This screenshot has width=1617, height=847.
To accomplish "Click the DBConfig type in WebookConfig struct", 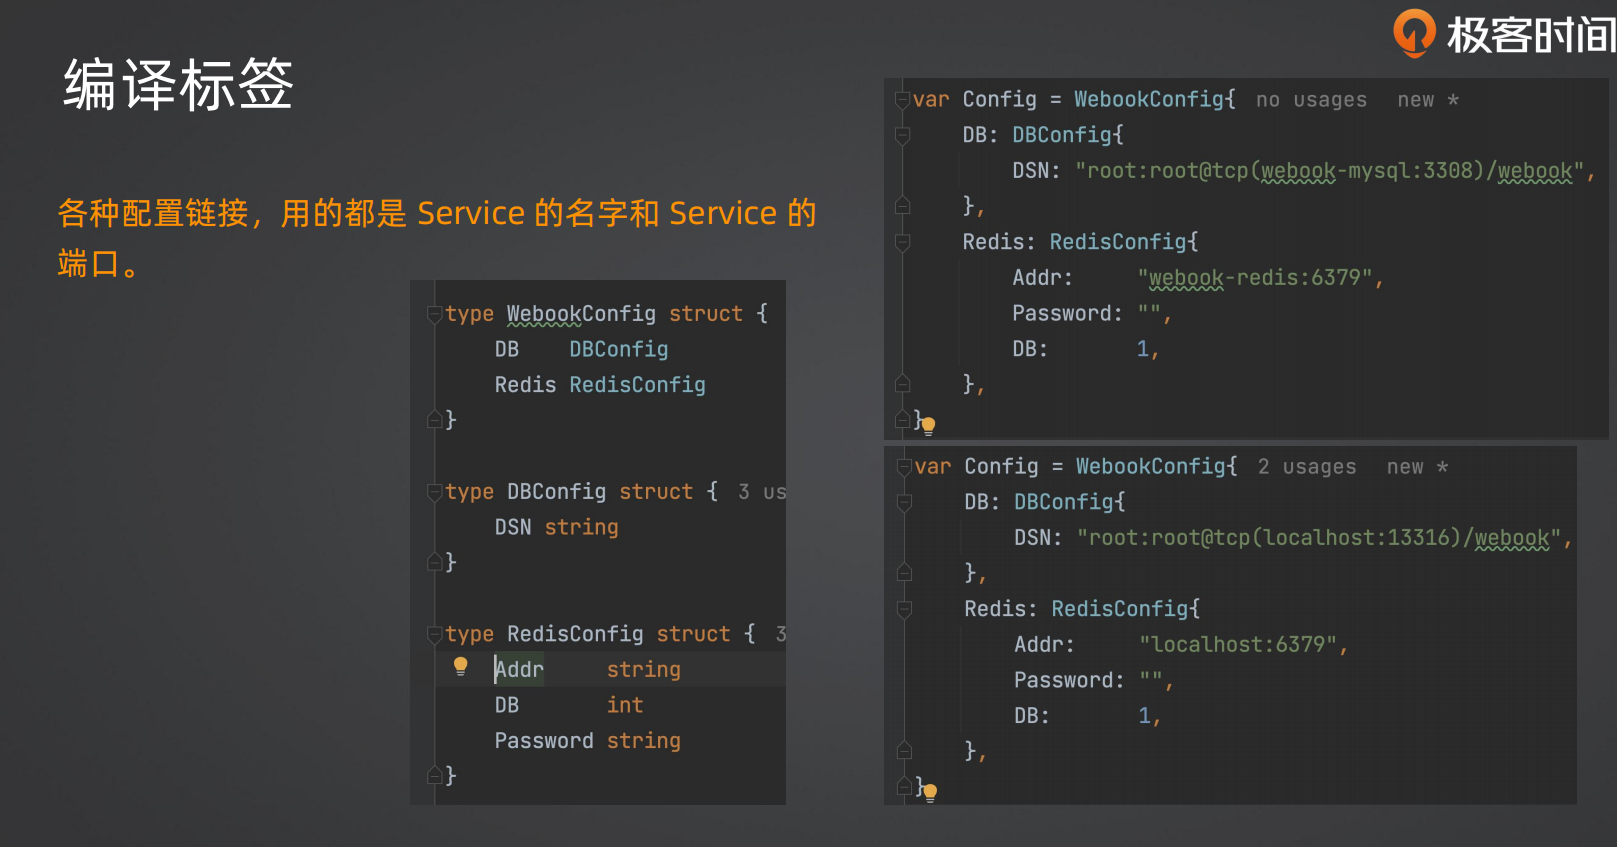I will 618,349.
